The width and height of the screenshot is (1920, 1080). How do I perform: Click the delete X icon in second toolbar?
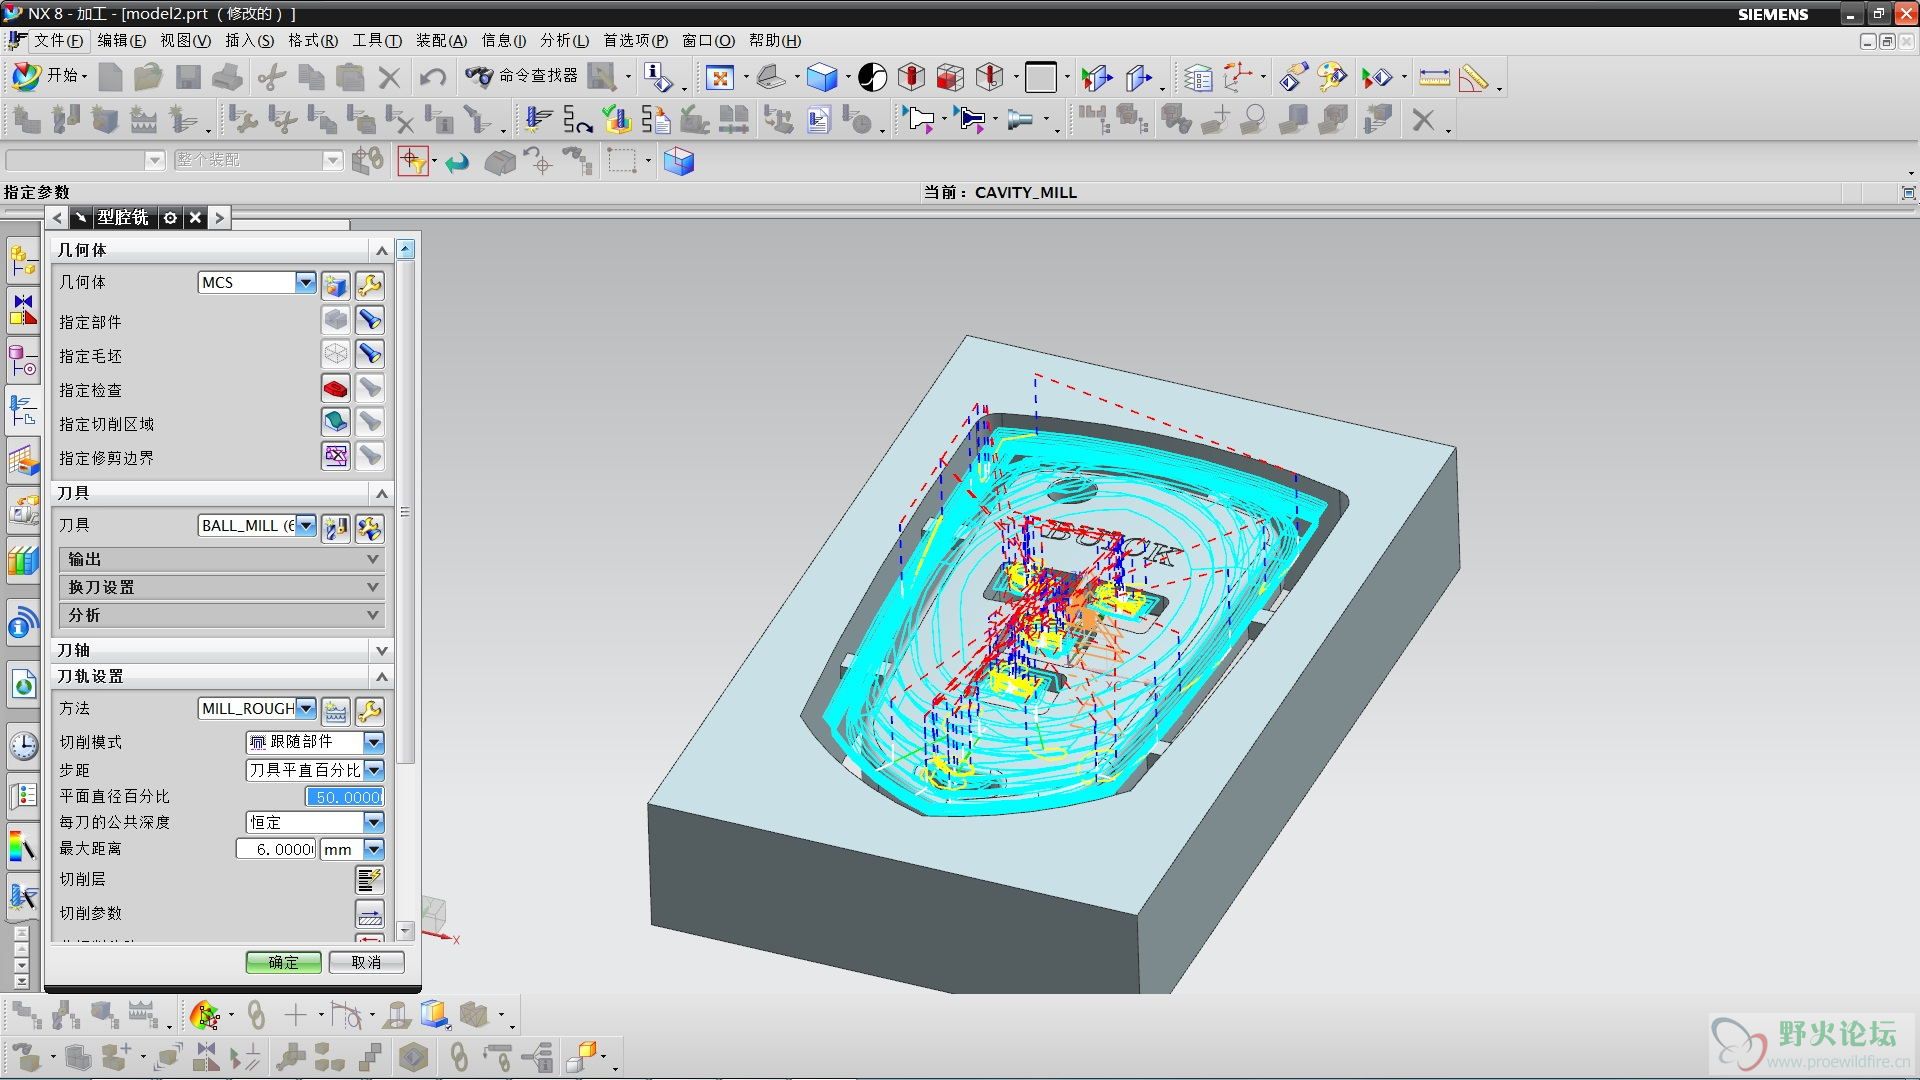point(1423,120)
